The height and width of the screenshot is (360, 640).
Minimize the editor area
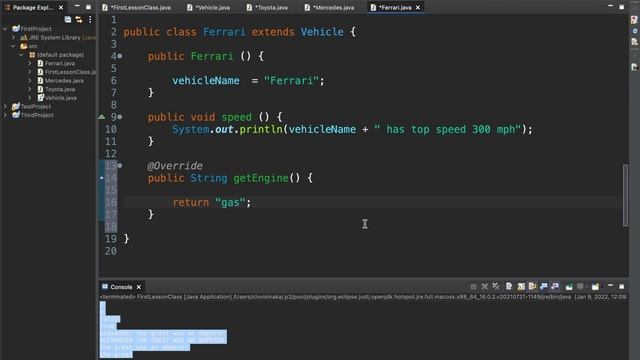pos(611,6)
